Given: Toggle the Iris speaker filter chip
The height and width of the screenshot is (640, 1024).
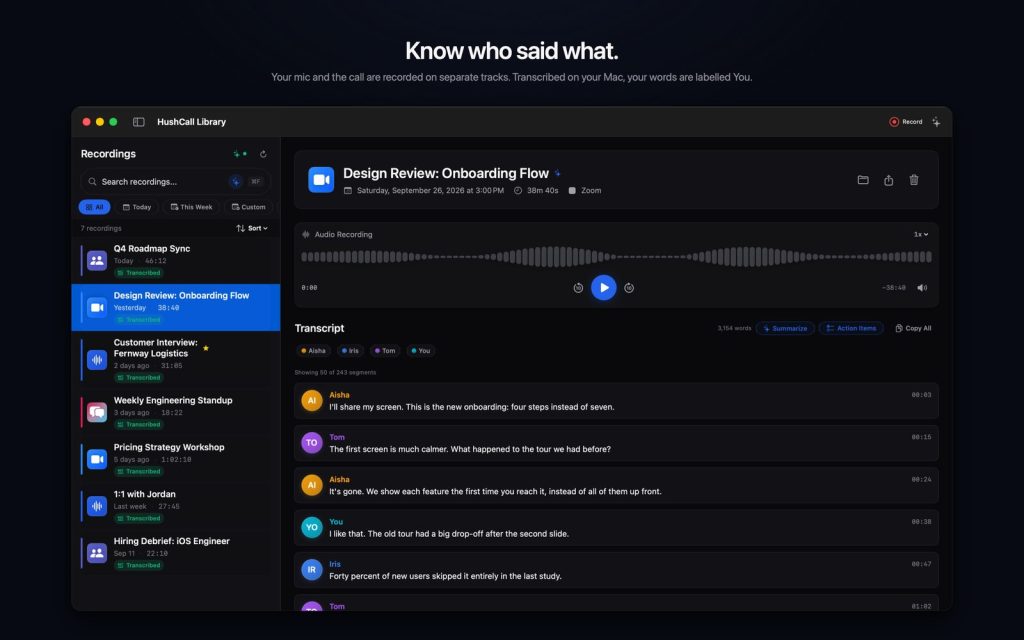Looking at the screenshot, I should pyautogui.click(x=350, y=351).
